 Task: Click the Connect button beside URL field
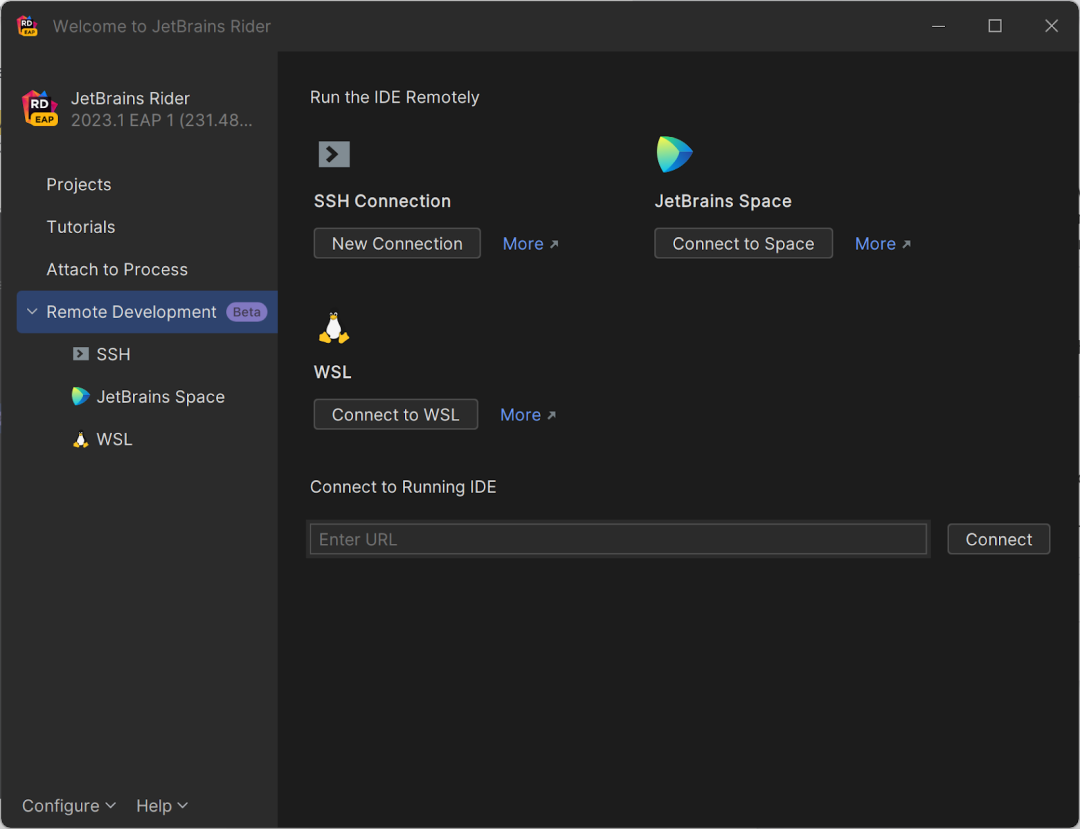click(999, 539)
